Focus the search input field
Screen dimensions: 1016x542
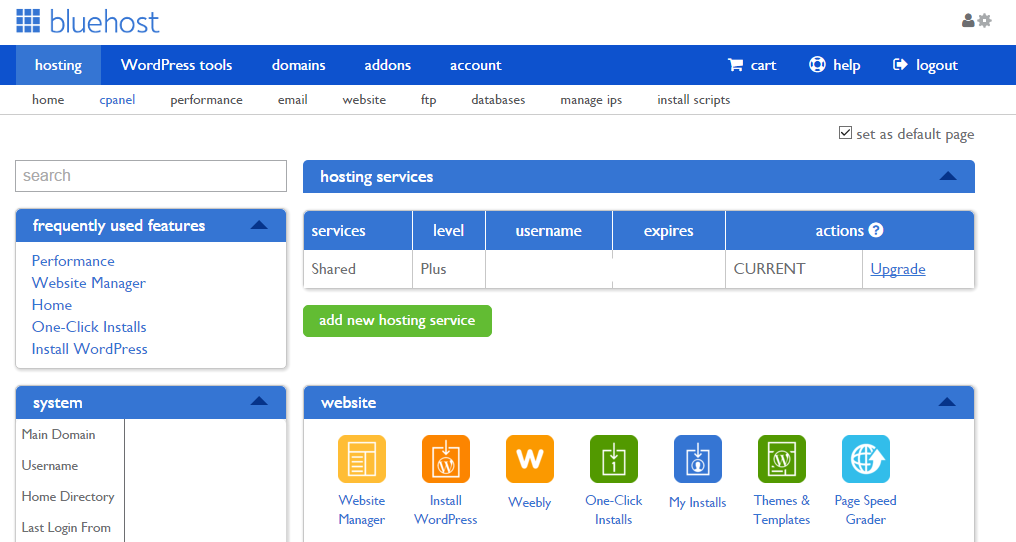tap(151, 176)
